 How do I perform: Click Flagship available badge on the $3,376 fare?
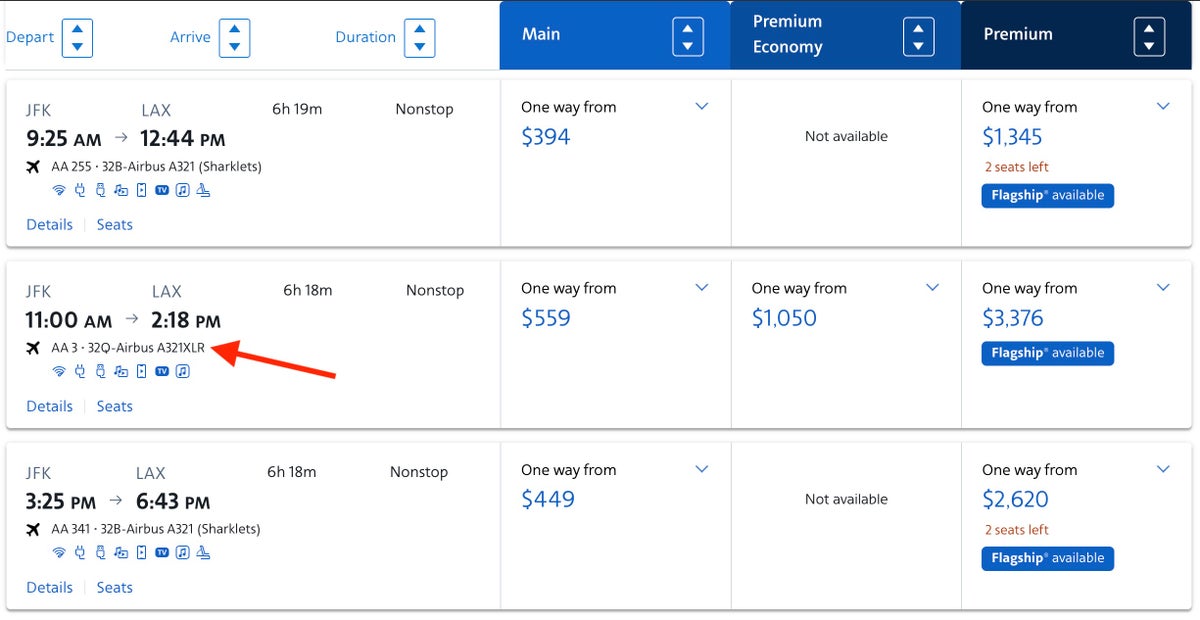pyautogui.click(x=1047, y=353)
